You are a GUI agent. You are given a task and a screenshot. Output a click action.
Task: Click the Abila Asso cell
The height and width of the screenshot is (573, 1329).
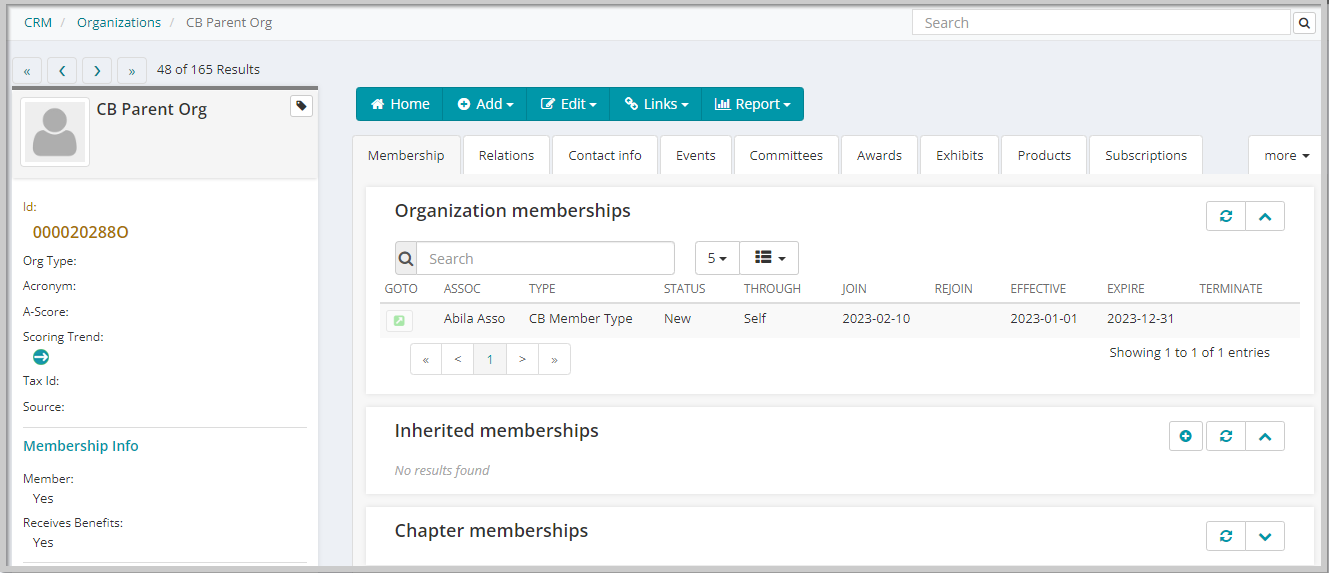pos(474,319)
